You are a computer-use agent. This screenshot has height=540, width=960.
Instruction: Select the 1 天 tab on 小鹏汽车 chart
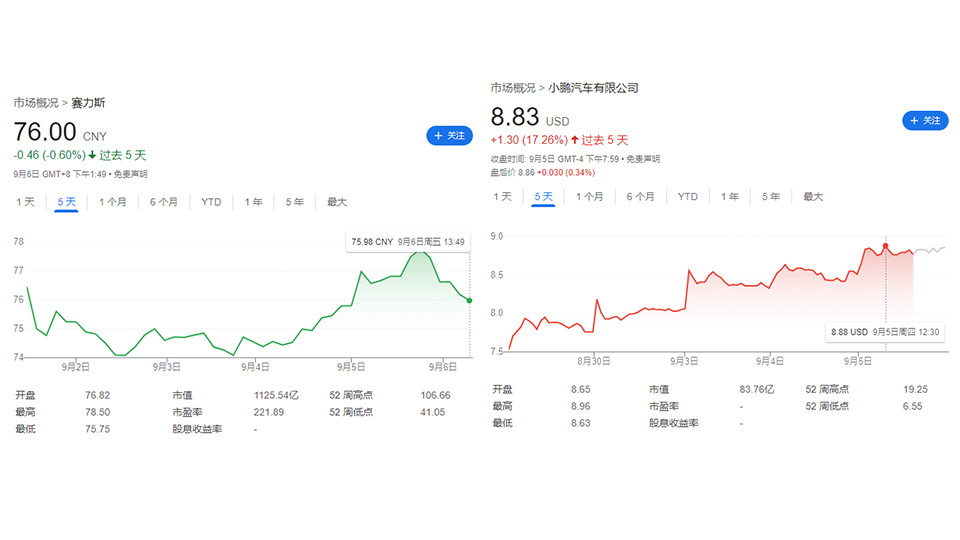click(x=502, y=197)
